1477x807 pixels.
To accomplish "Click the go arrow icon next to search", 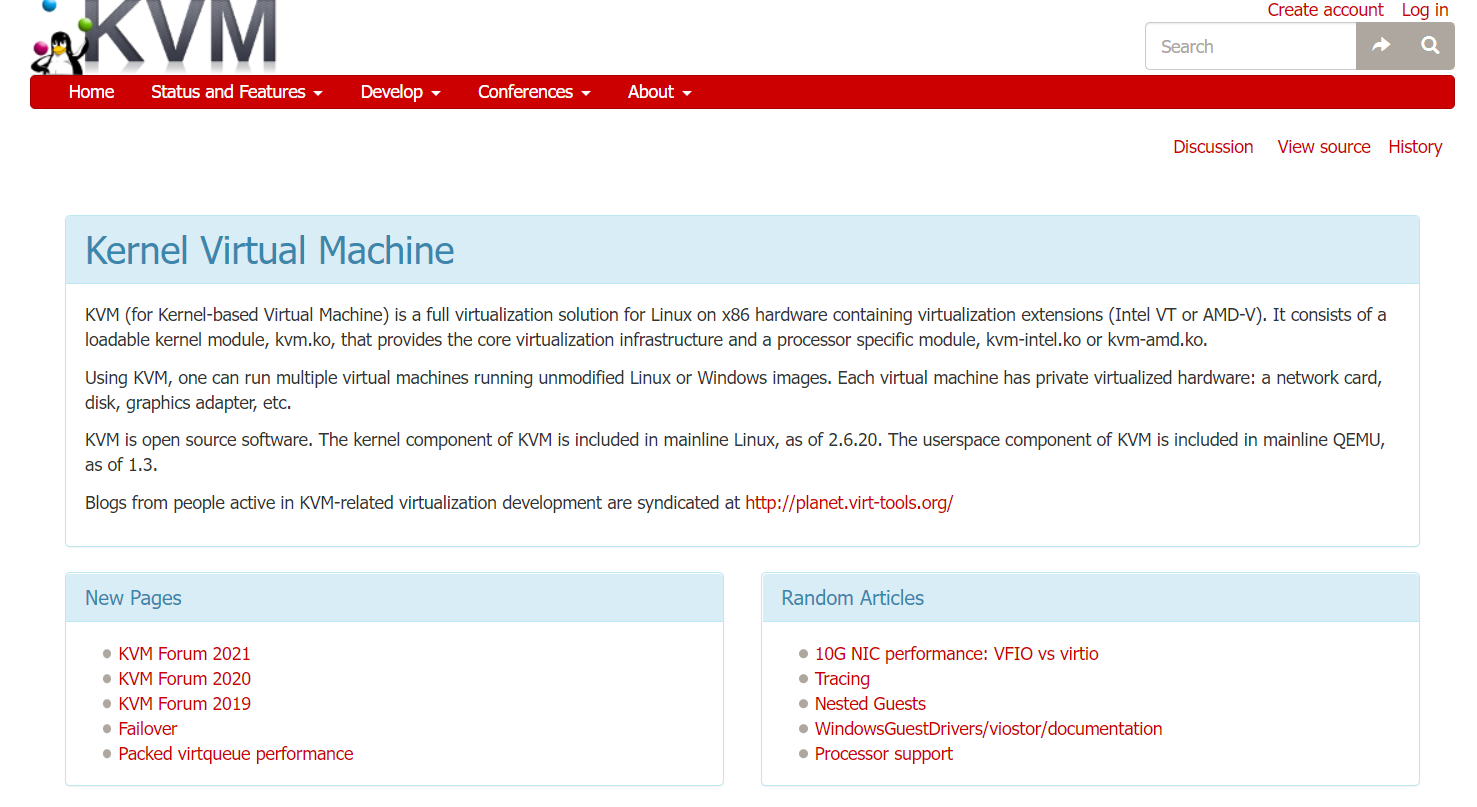I will (1381, 46).
